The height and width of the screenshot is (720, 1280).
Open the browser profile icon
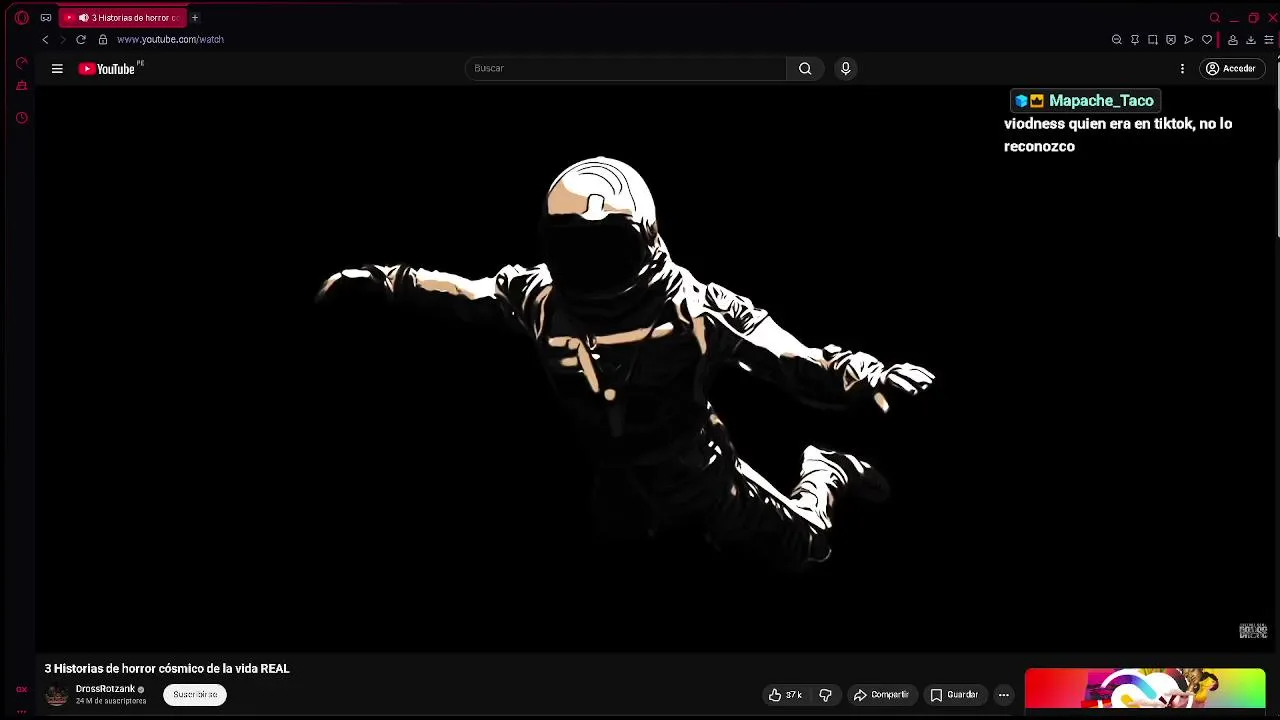(1233, 40)
